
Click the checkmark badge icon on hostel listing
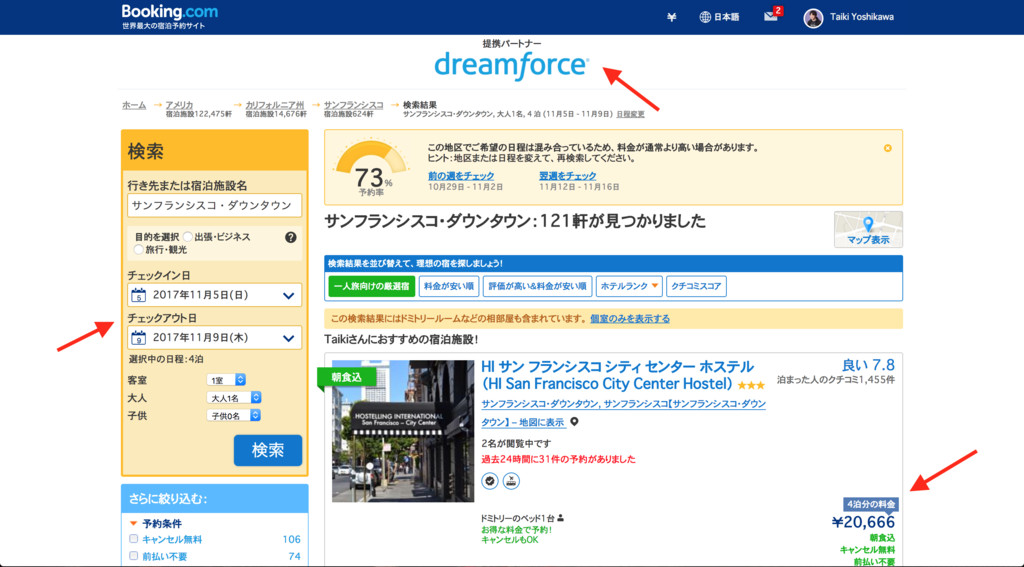pos(490,481)
